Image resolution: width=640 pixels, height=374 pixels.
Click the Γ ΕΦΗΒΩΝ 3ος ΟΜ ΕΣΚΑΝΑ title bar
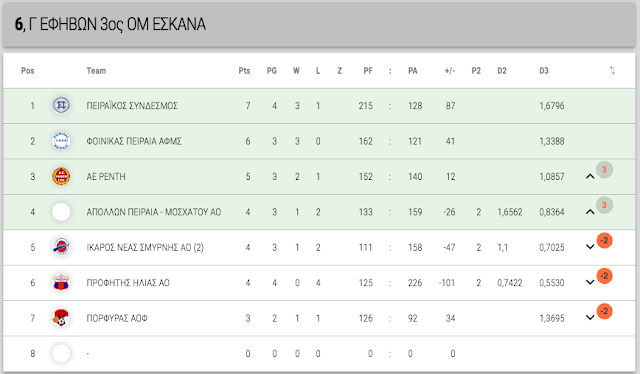coord(319,24)
